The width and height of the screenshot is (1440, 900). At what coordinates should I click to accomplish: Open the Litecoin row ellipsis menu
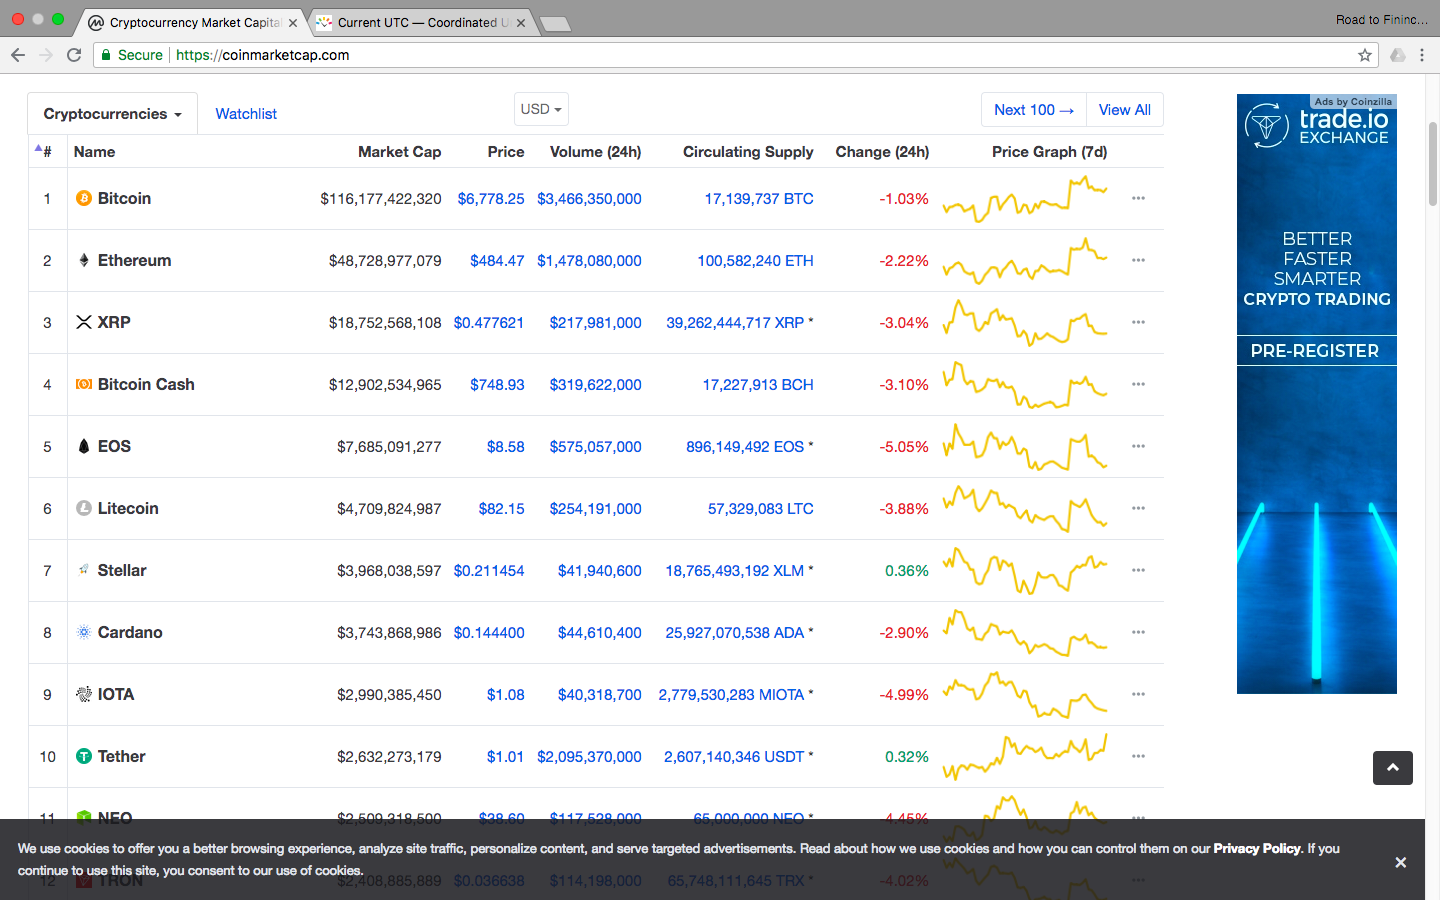point(1138,508)
